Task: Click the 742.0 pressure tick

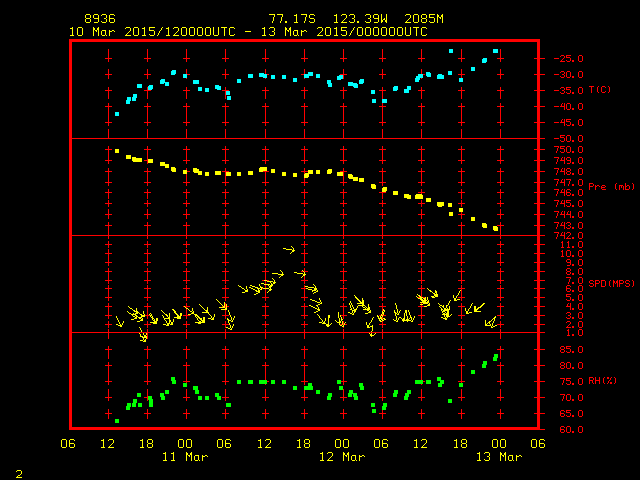Action: (569, 236)
